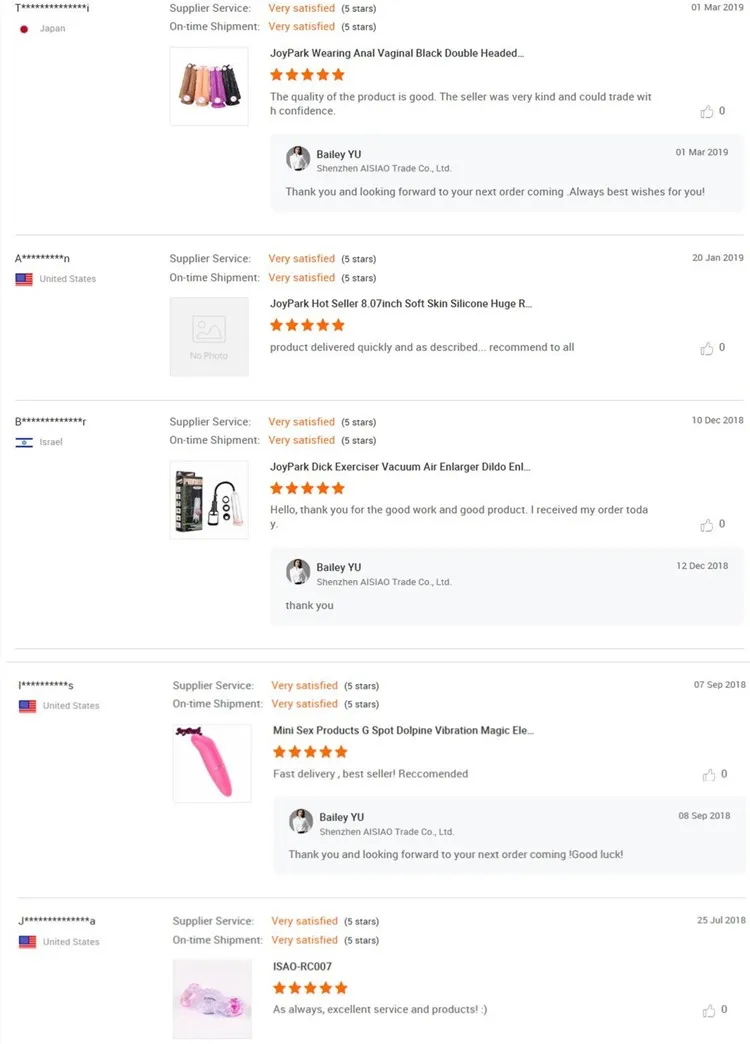Click Bailey YU's name in the 12 Dec 2018 reply
Image resolution: width=750 pixels, height=1044 pixels.
(339, 567)
